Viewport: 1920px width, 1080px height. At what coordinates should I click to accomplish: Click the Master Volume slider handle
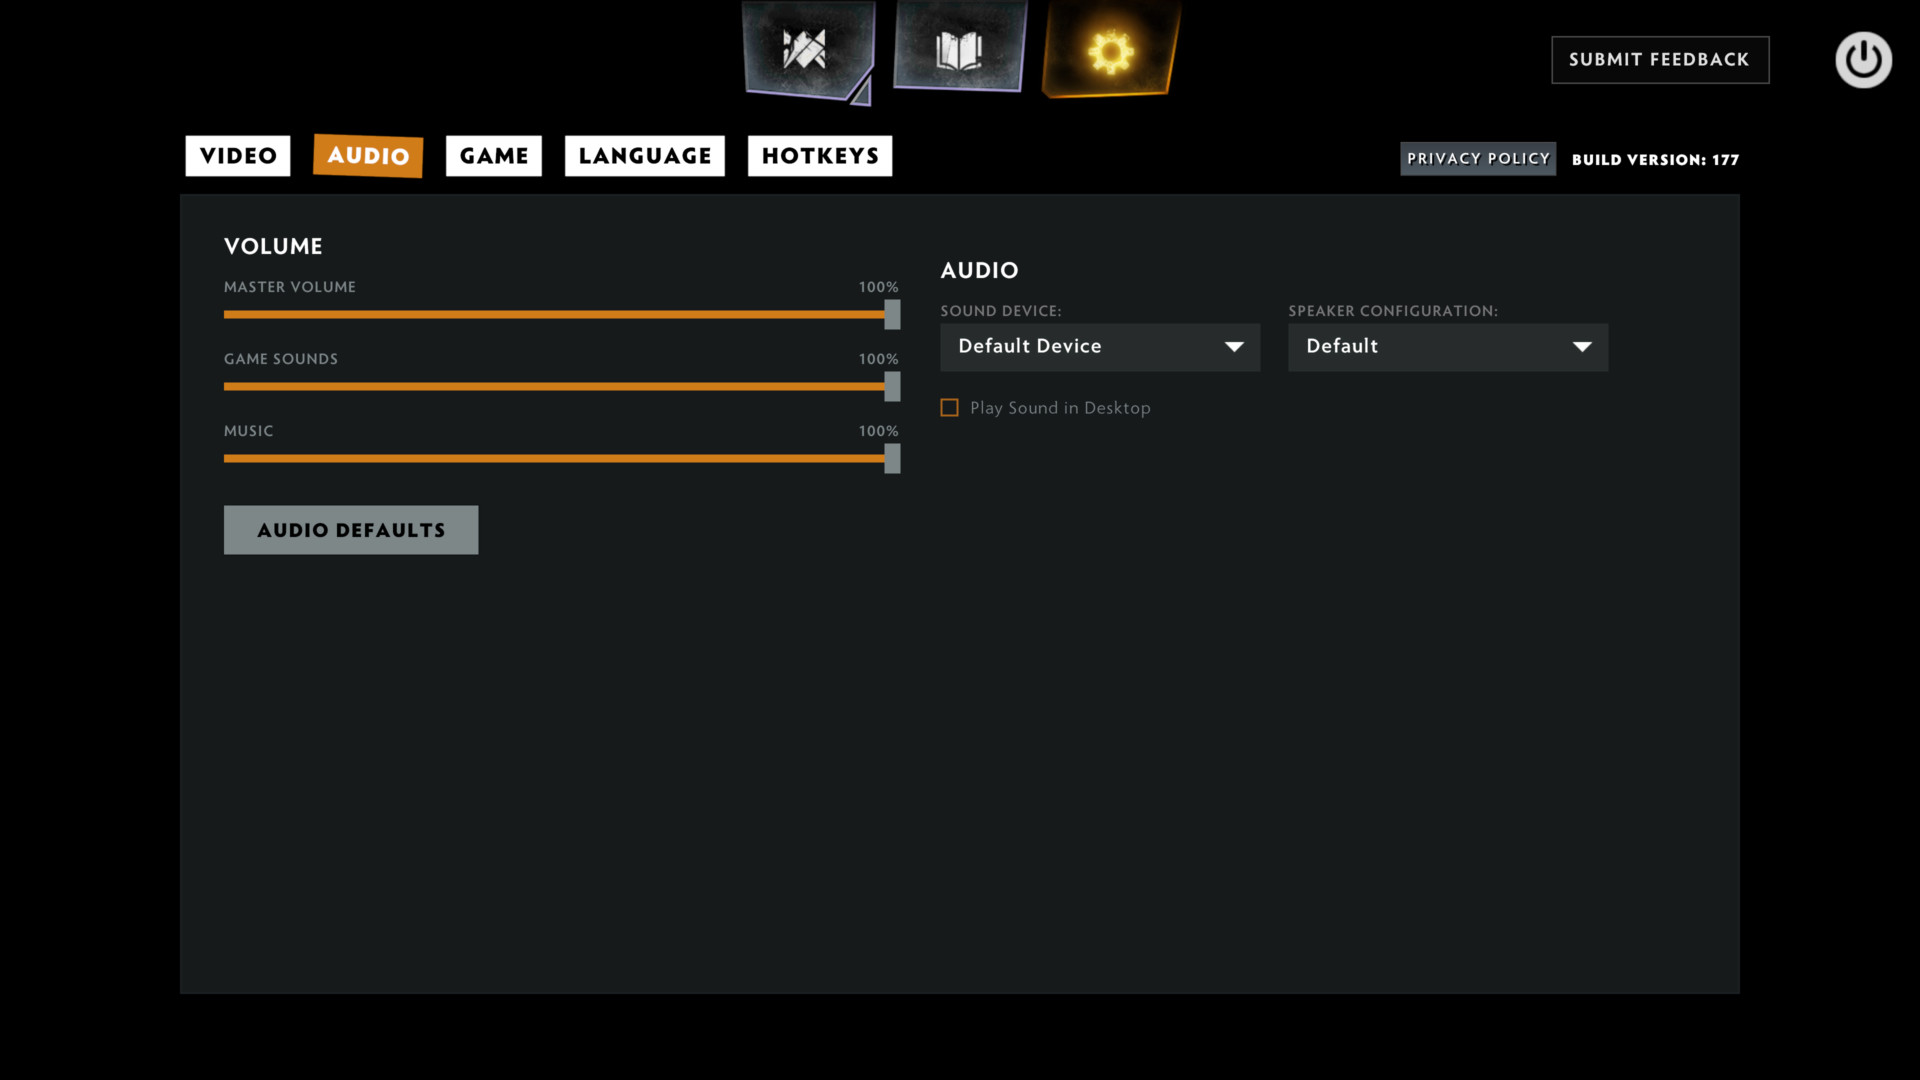click(x=892, y=315)
